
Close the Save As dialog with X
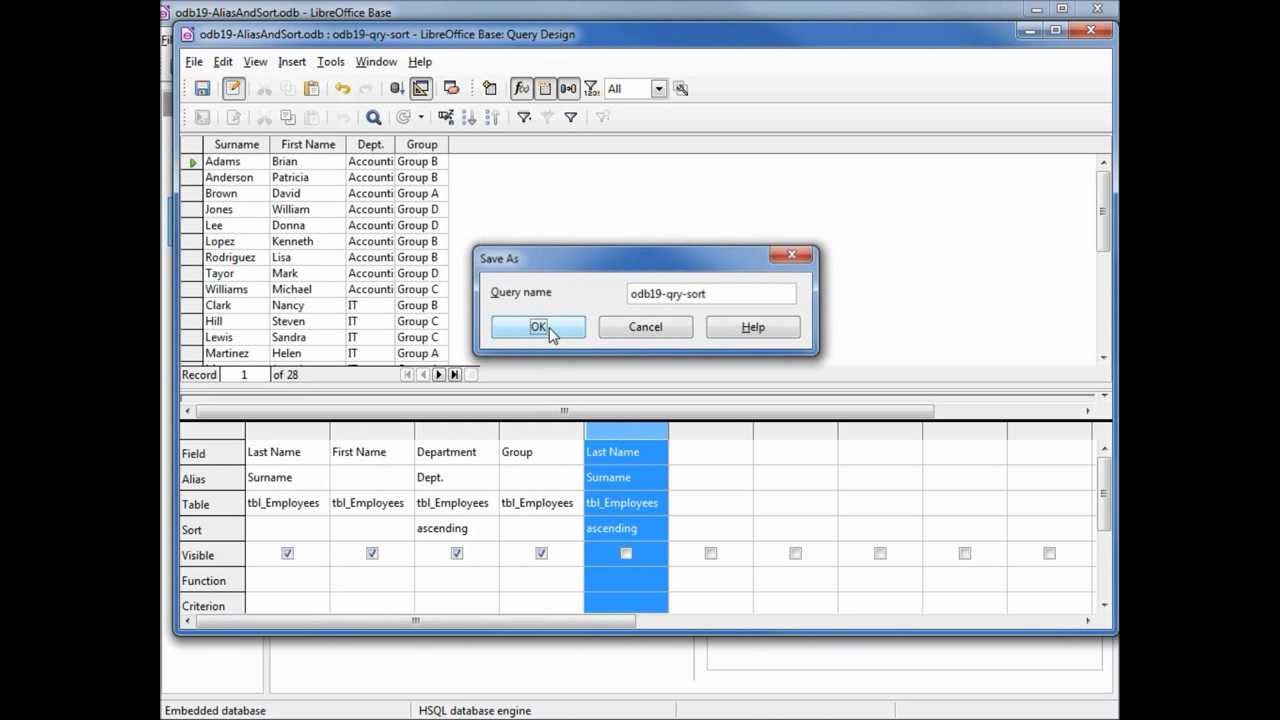(792, 256)
